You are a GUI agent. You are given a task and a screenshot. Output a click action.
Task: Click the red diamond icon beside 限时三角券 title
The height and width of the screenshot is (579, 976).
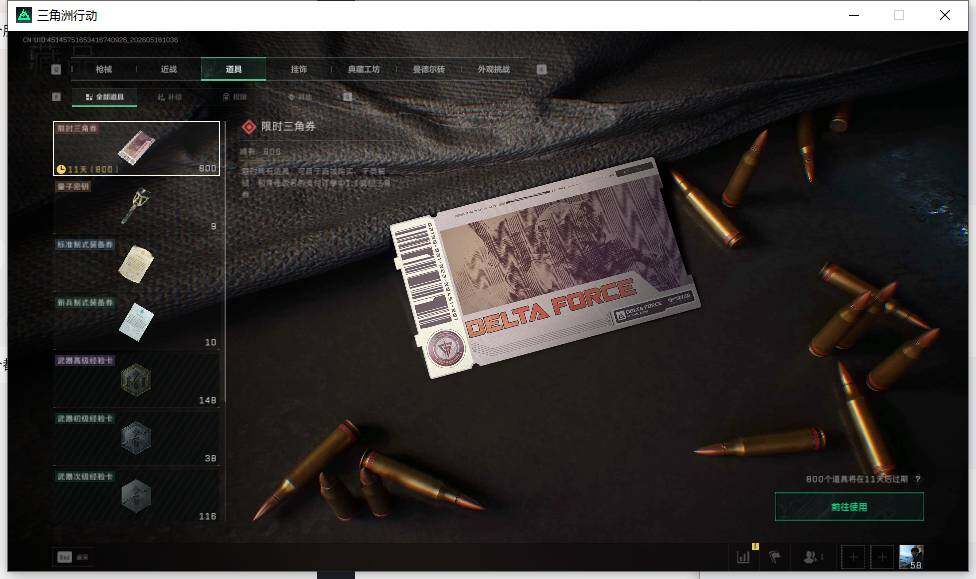(249, 127)
